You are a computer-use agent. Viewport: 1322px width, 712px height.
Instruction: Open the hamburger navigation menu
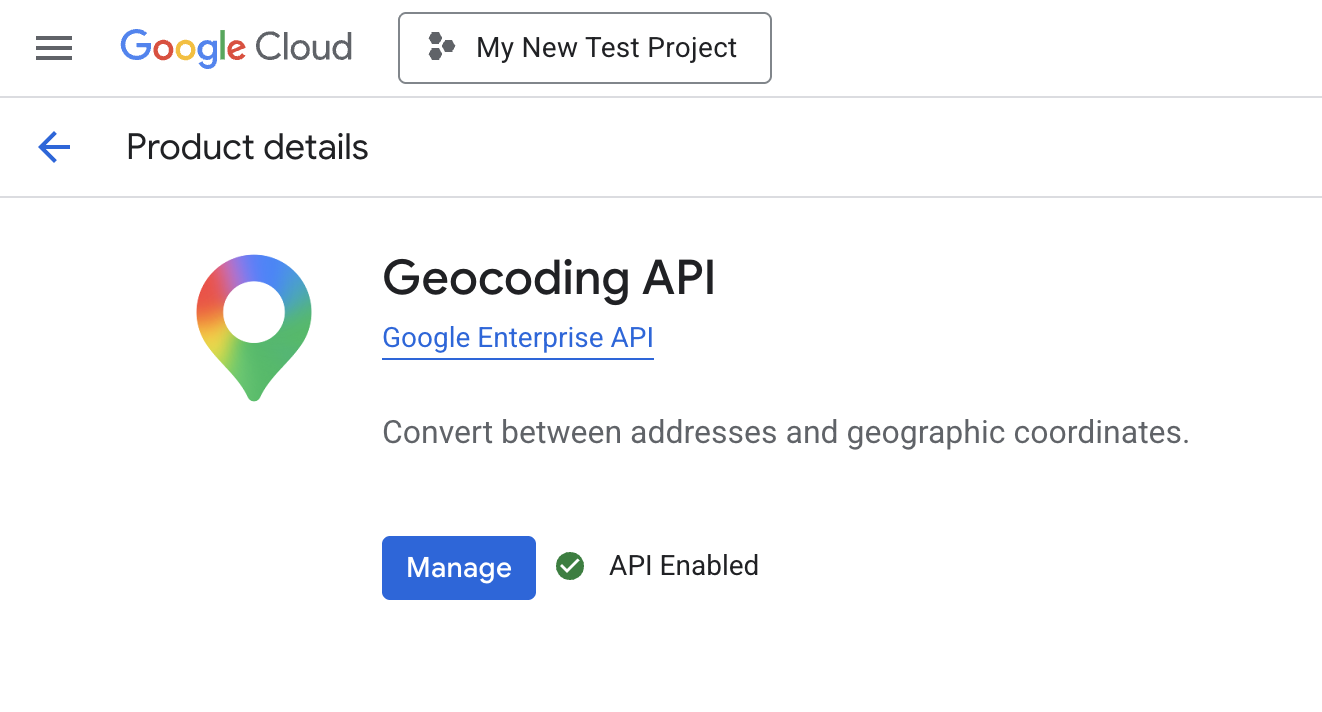(x=54, y=48)
